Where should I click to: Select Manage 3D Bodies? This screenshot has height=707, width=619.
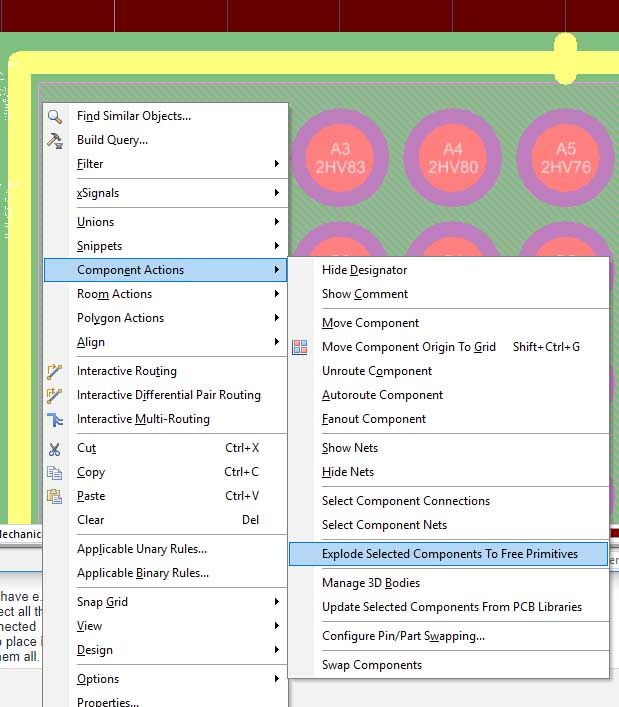pos(370,583)
